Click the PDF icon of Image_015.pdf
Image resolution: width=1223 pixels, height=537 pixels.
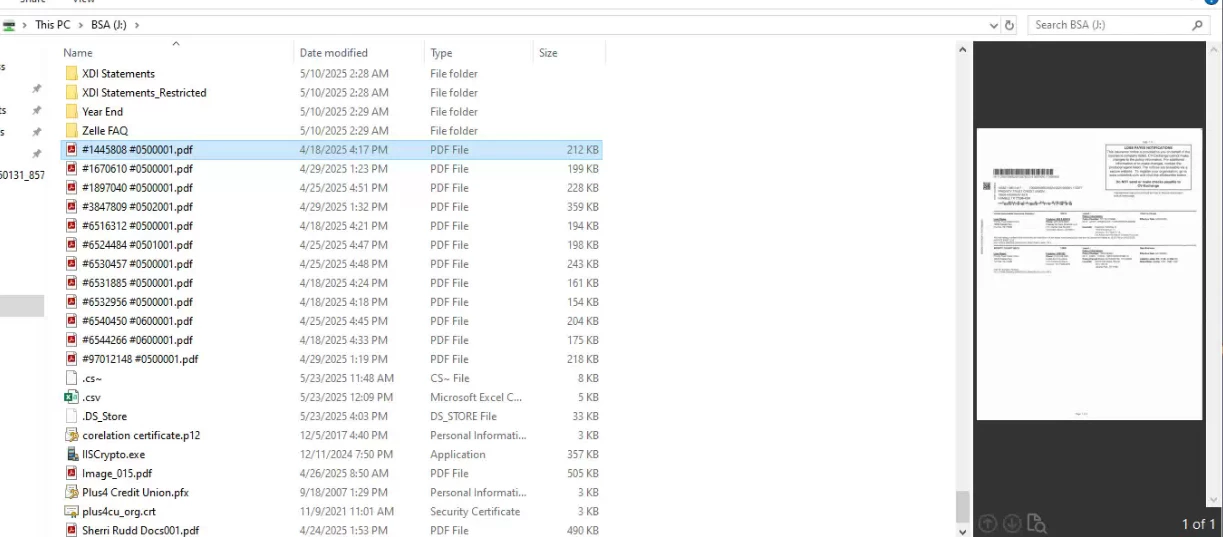(71, 473)
